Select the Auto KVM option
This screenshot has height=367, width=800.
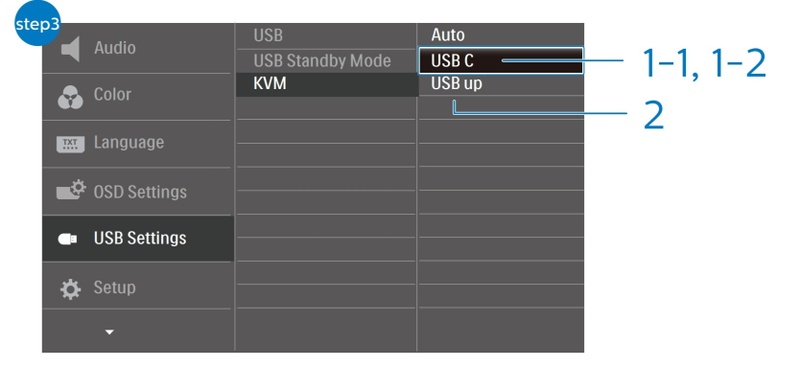coord(448,35)
